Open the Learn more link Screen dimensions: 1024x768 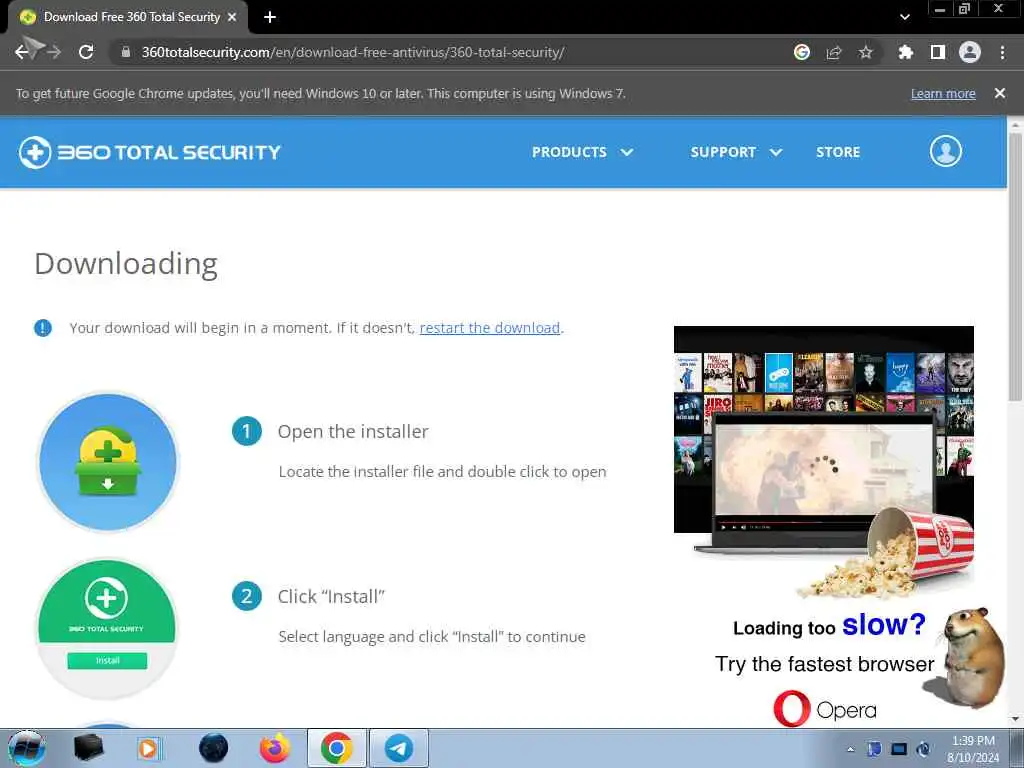pyautogui.click(x=943, y=93)
